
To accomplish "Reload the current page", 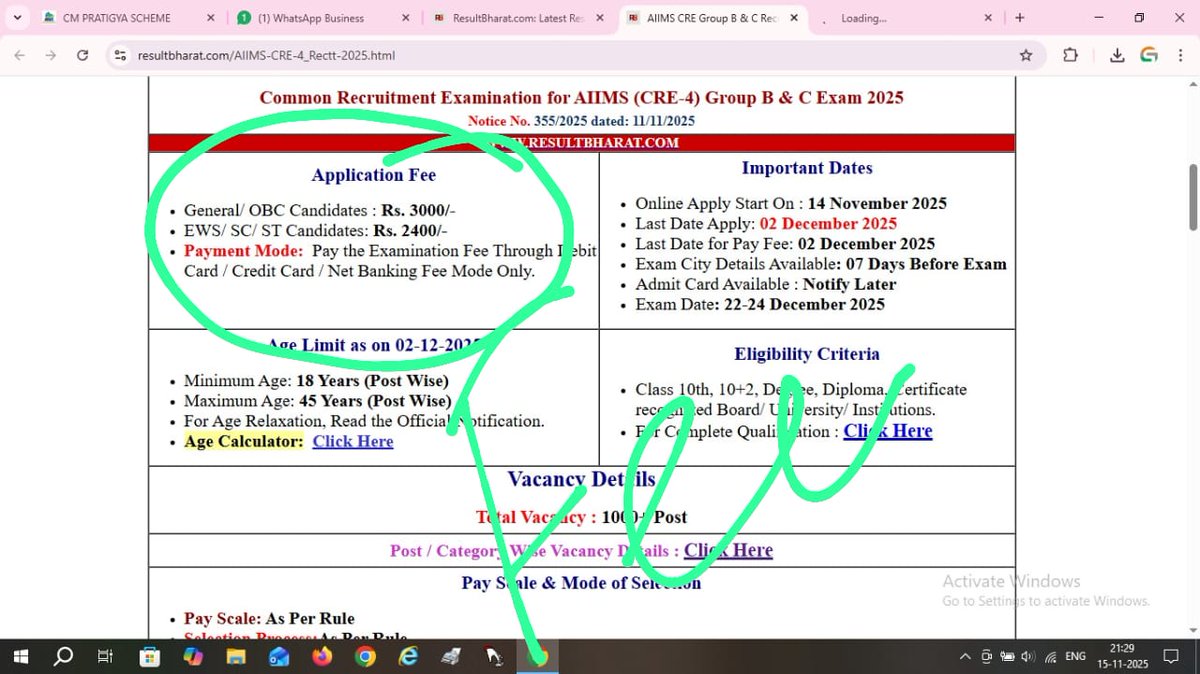I will [82, 56].
